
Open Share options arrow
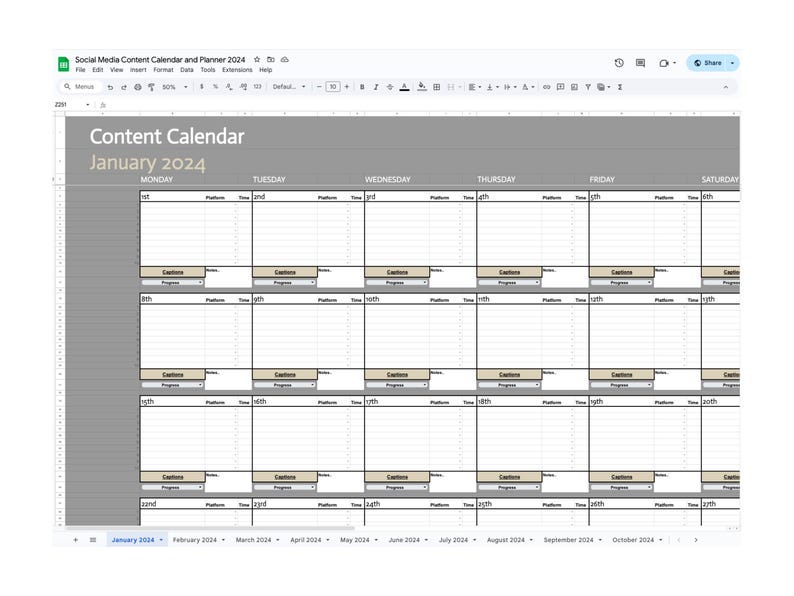732,63
